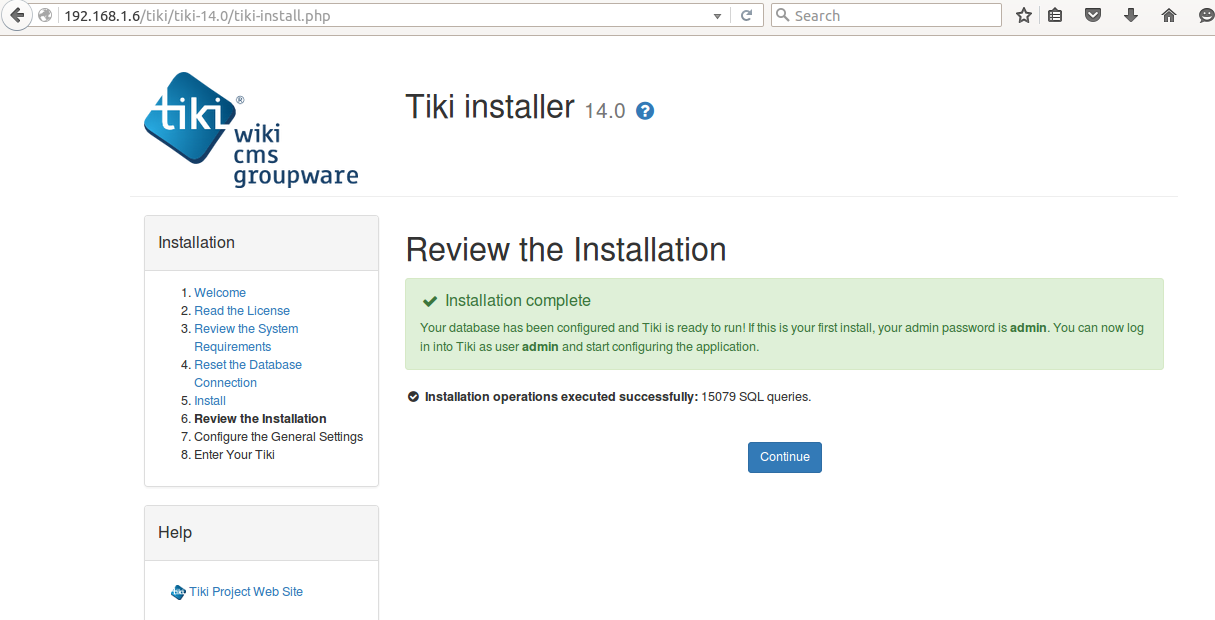Click Configure the General Settings step text
Image resolution: width=1215 pixels, height=620 pixels.
pos(279,437)
